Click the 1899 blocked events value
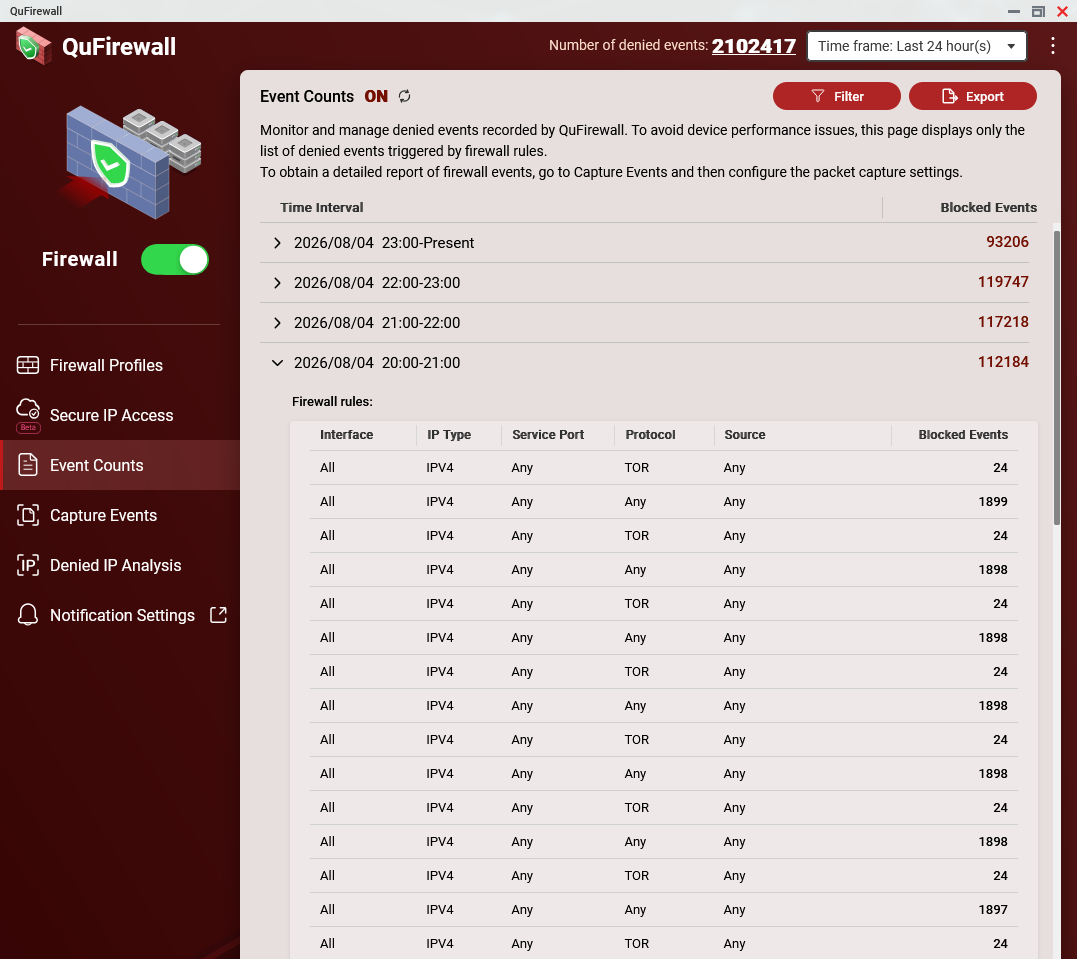Viewport: 1077px width, 959px height. tap(993, 501)
